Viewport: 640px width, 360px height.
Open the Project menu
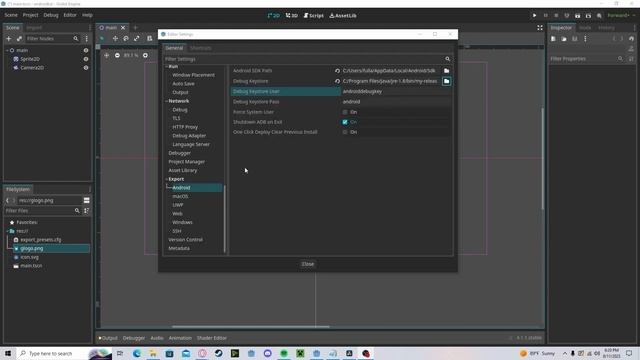click(30, 15)
